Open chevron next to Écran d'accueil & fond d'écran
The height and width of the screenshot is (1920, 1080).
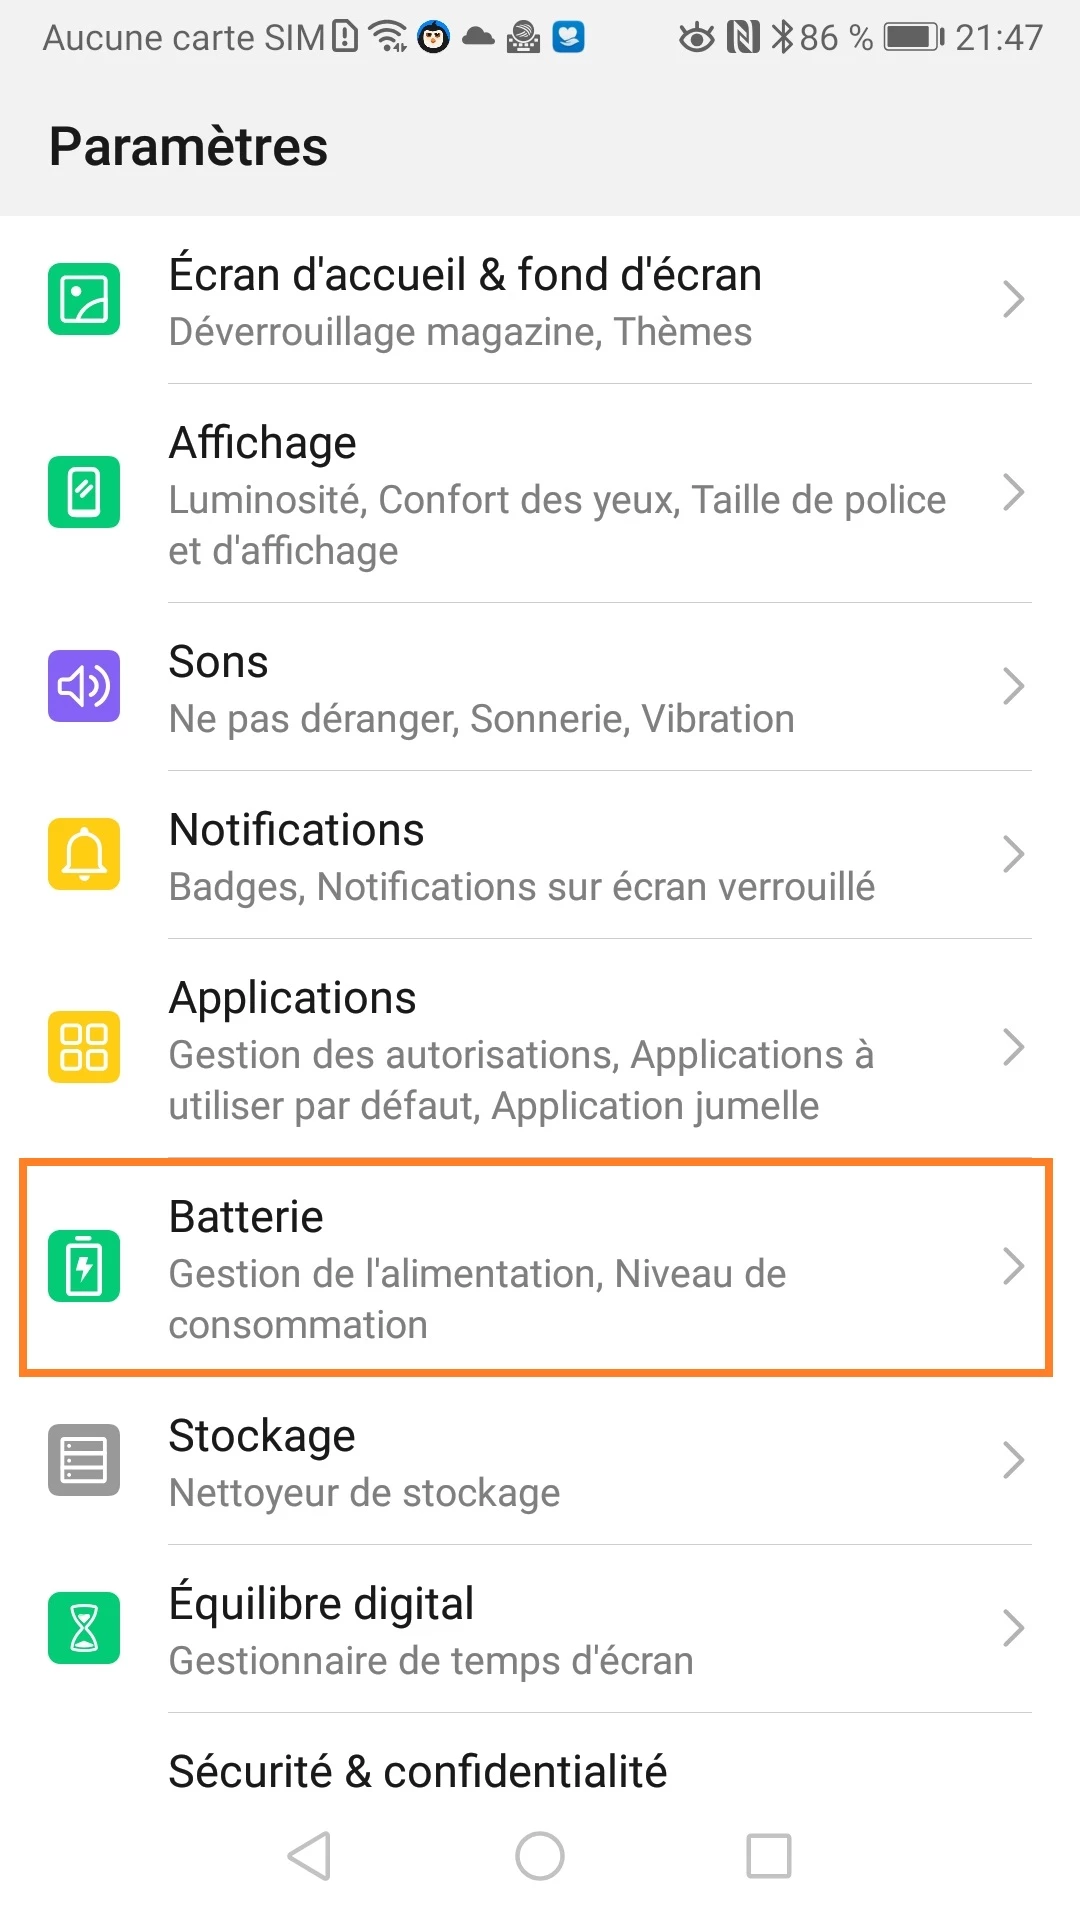1013,299
